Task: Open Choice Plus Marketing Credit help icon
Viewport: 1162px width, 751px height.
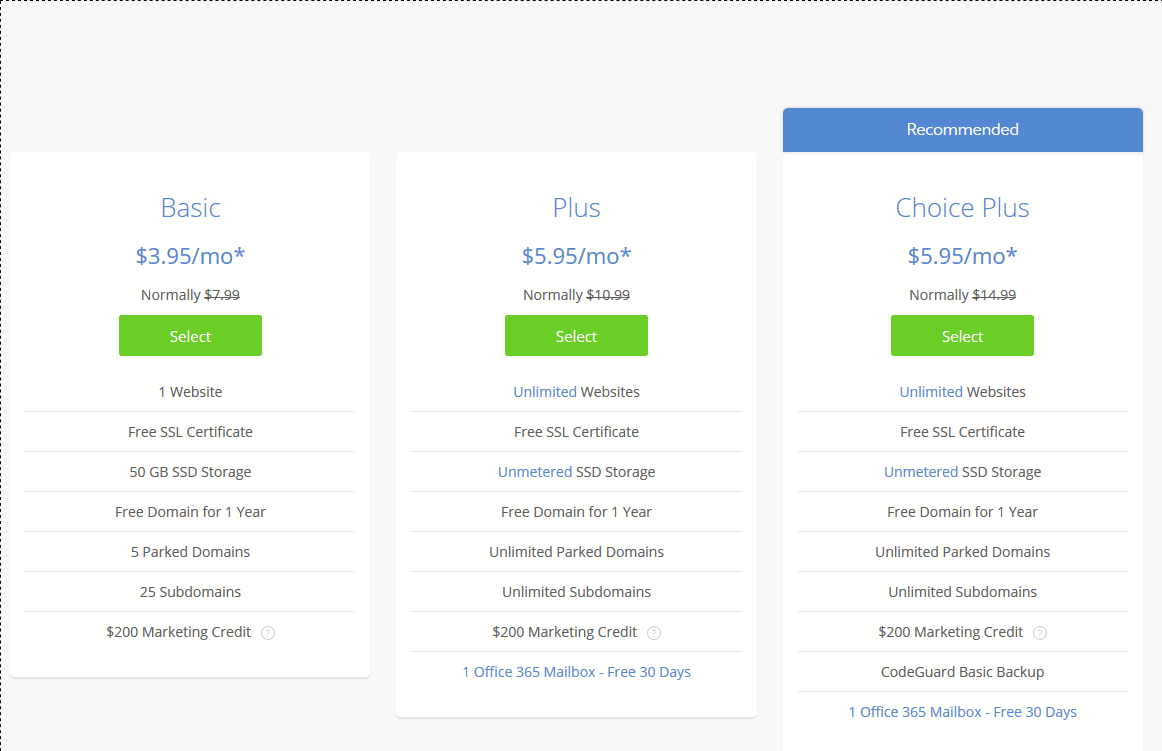Action: click(1040, 633)
